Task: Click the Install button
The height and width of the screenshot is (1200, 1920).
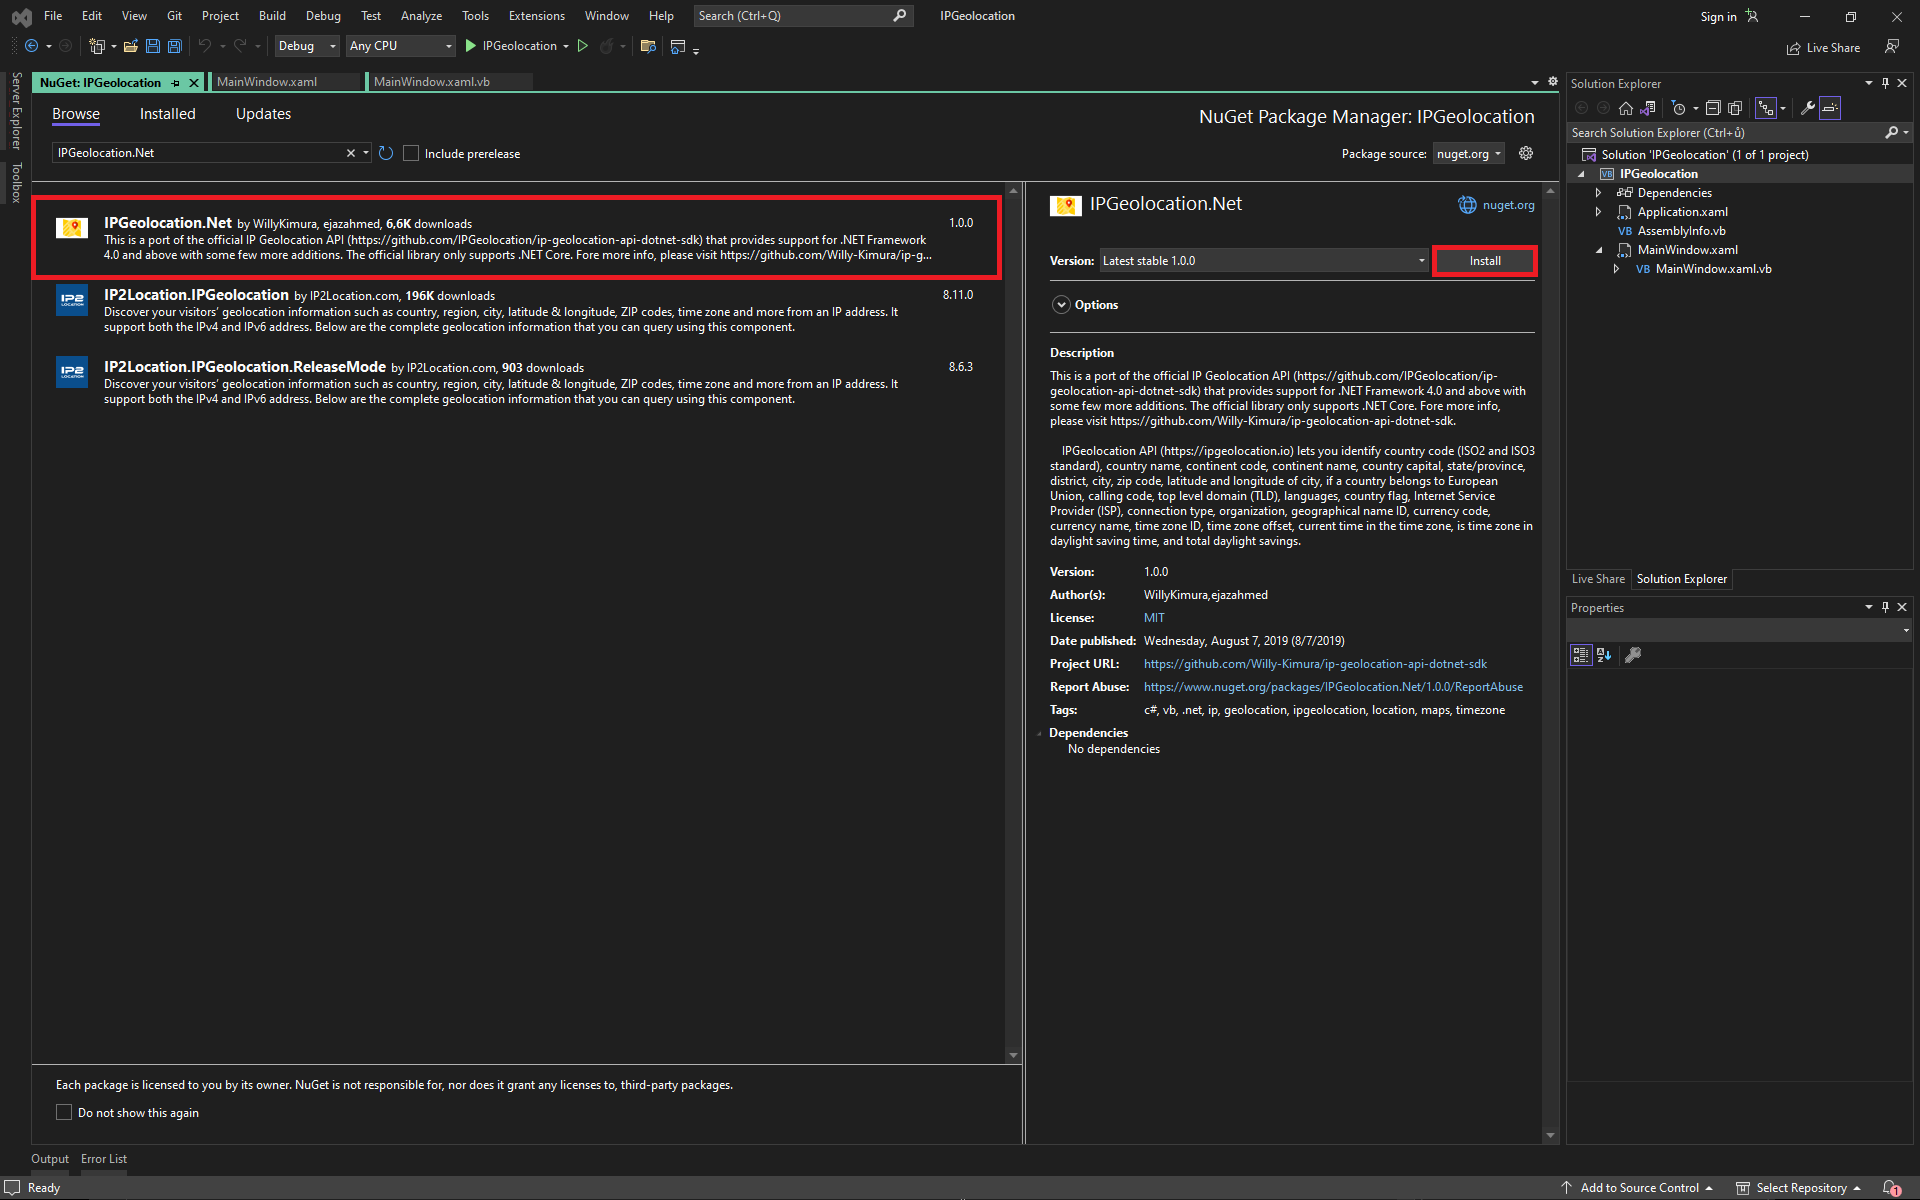Action: [1484, 260]
